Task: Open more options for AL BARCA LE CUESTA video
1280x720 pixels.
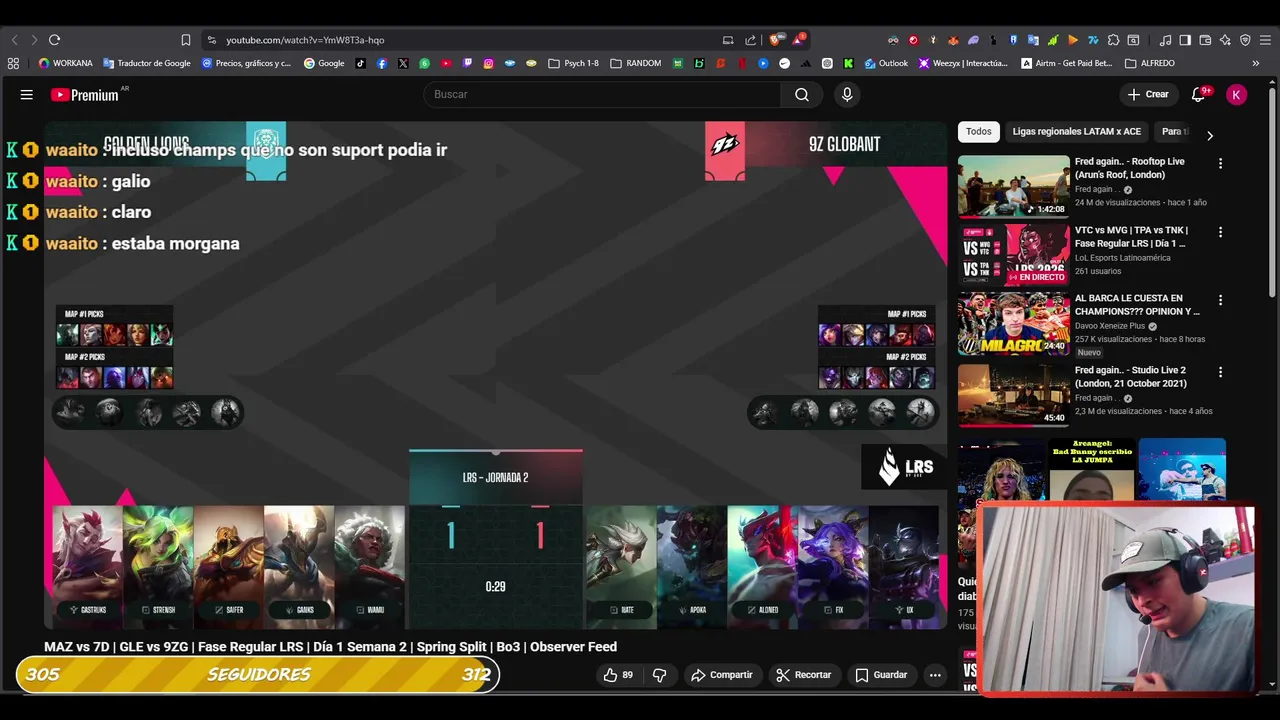Action: 1220,300
